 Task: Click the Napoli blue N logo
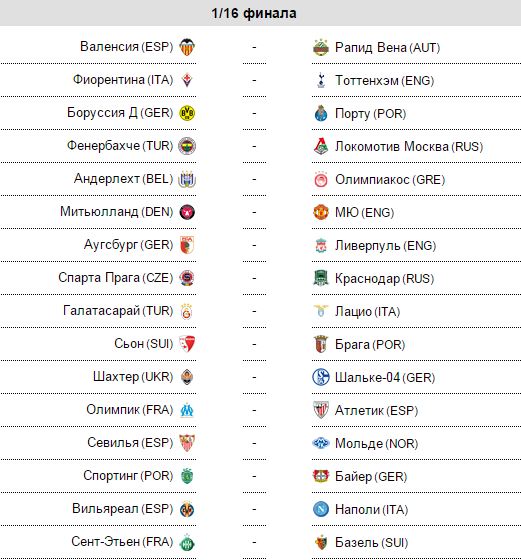pyautogui.click(x=321, y=509)
